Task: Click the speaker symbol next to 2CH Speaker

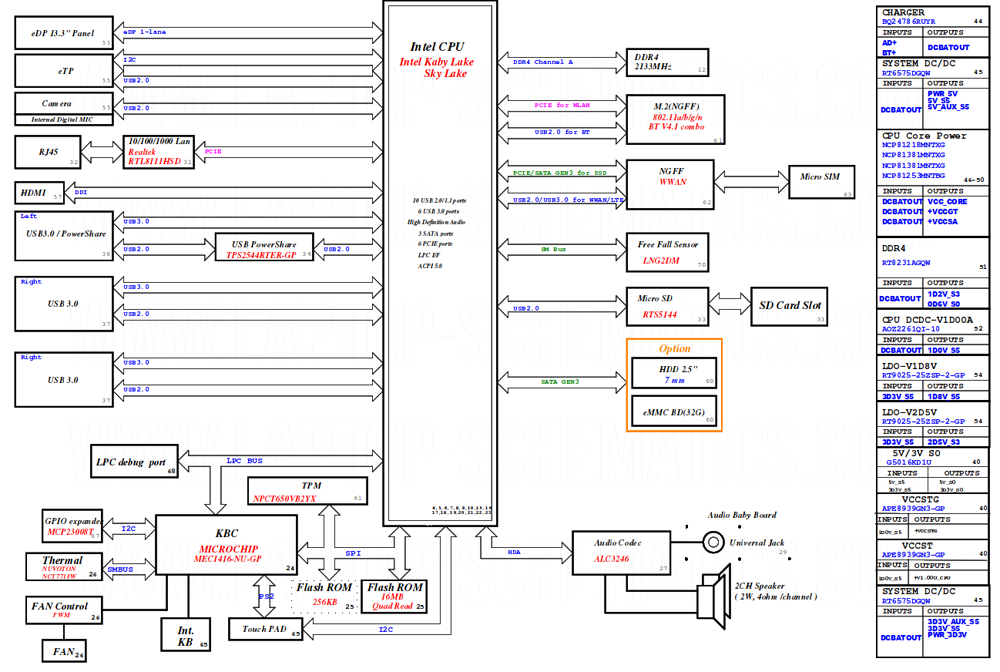Action: pyautogui.click(x=714, y=597)
